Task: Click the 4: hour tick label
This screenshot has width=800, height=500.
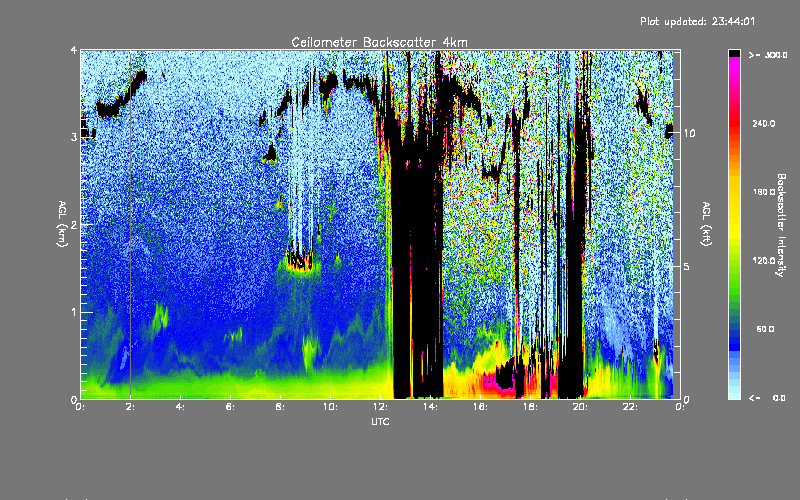Action: coord(180,407)
